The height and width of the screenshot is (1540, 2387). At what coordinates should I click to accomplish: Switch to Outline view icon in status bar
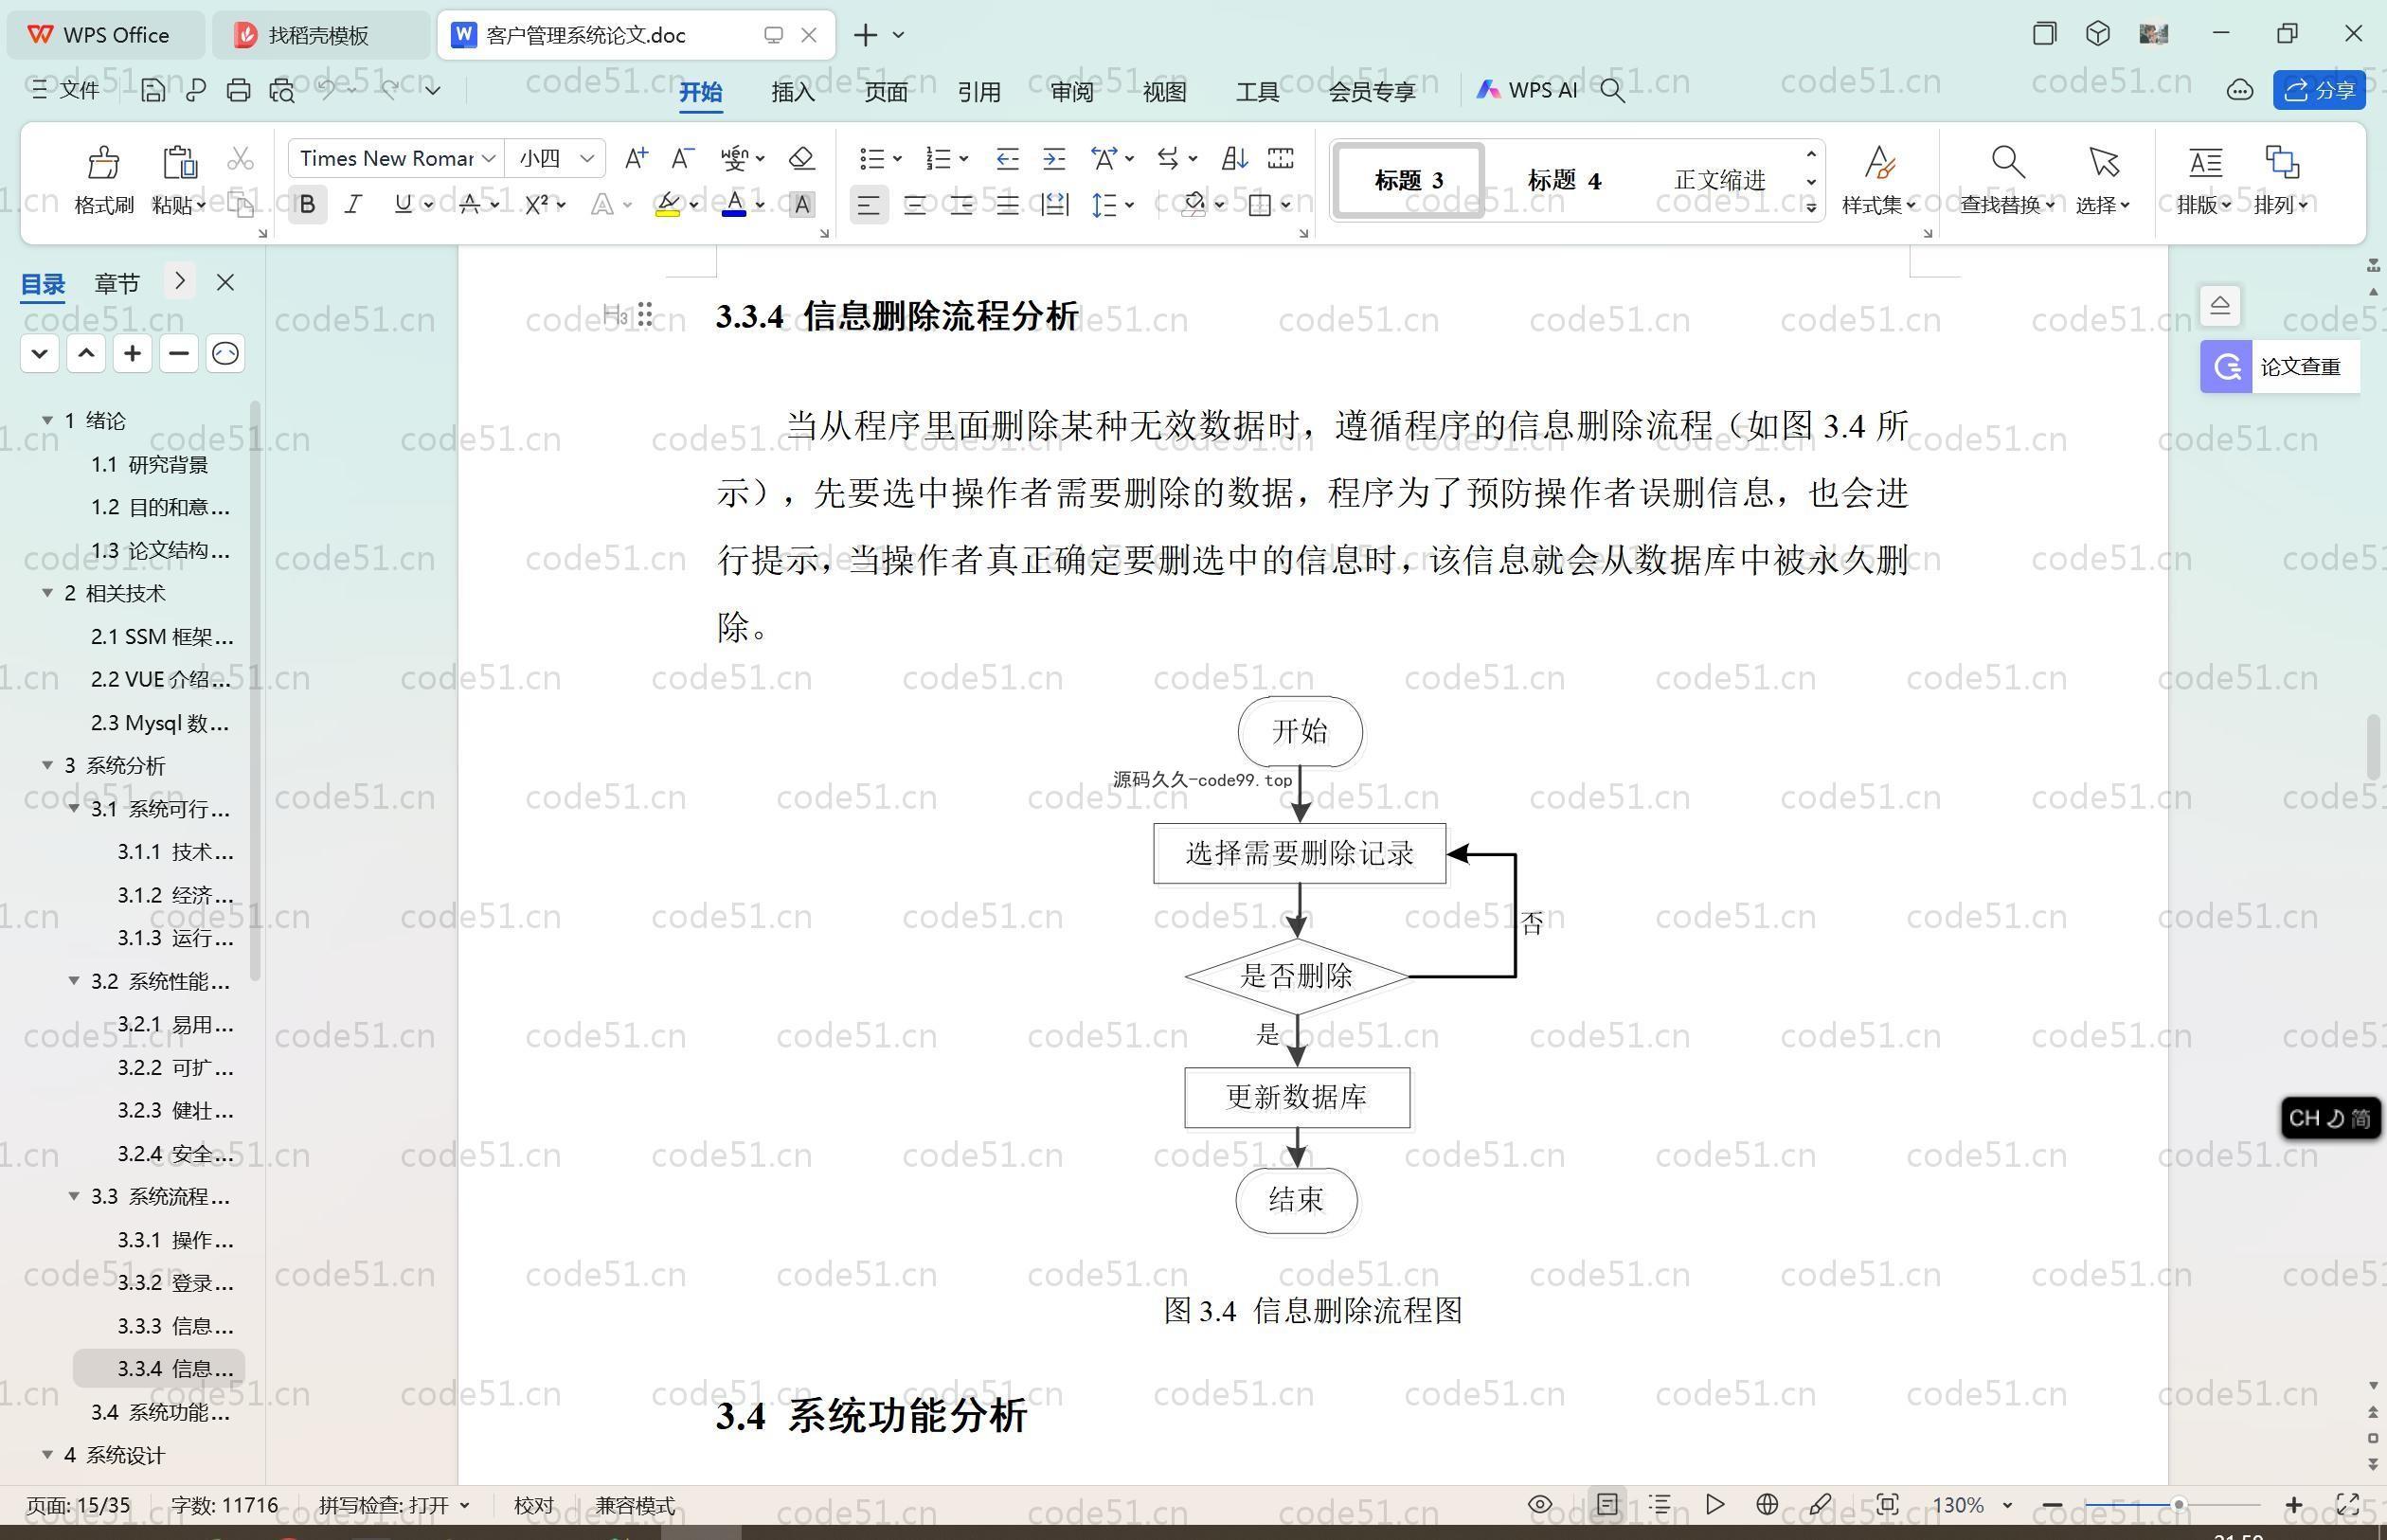(1660, 1504)
